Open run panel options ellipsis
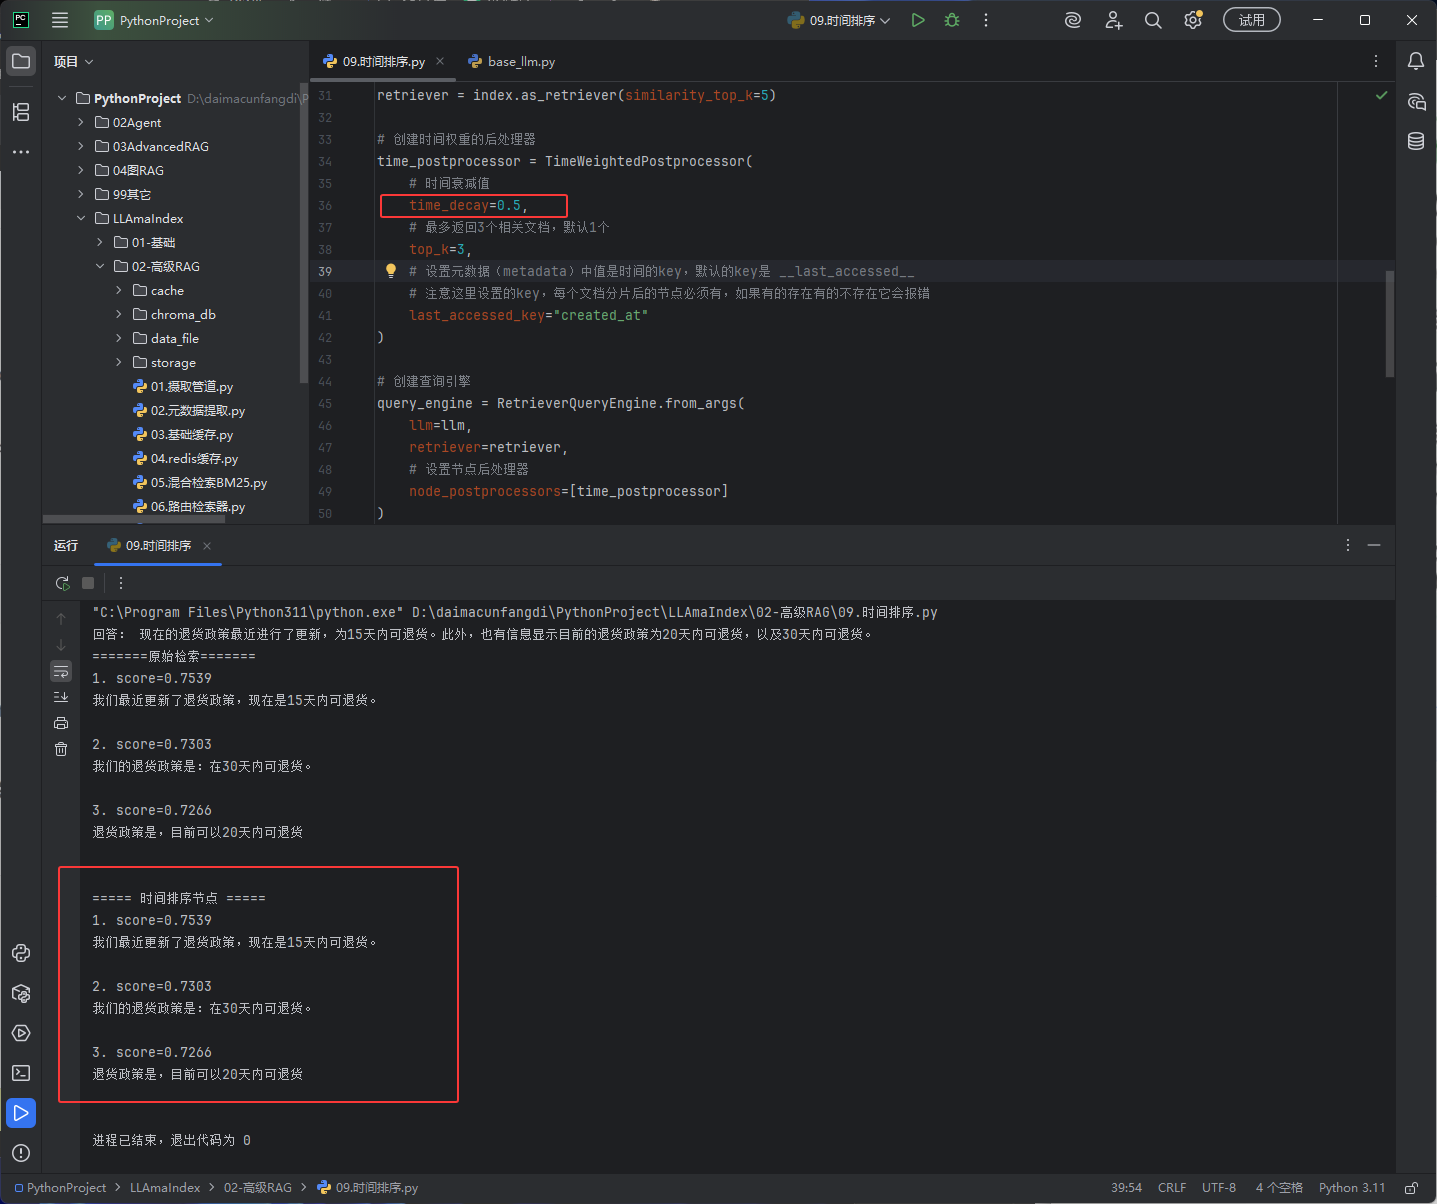The height and width of the screenshot is (1204, 1437). (1348, 545)
